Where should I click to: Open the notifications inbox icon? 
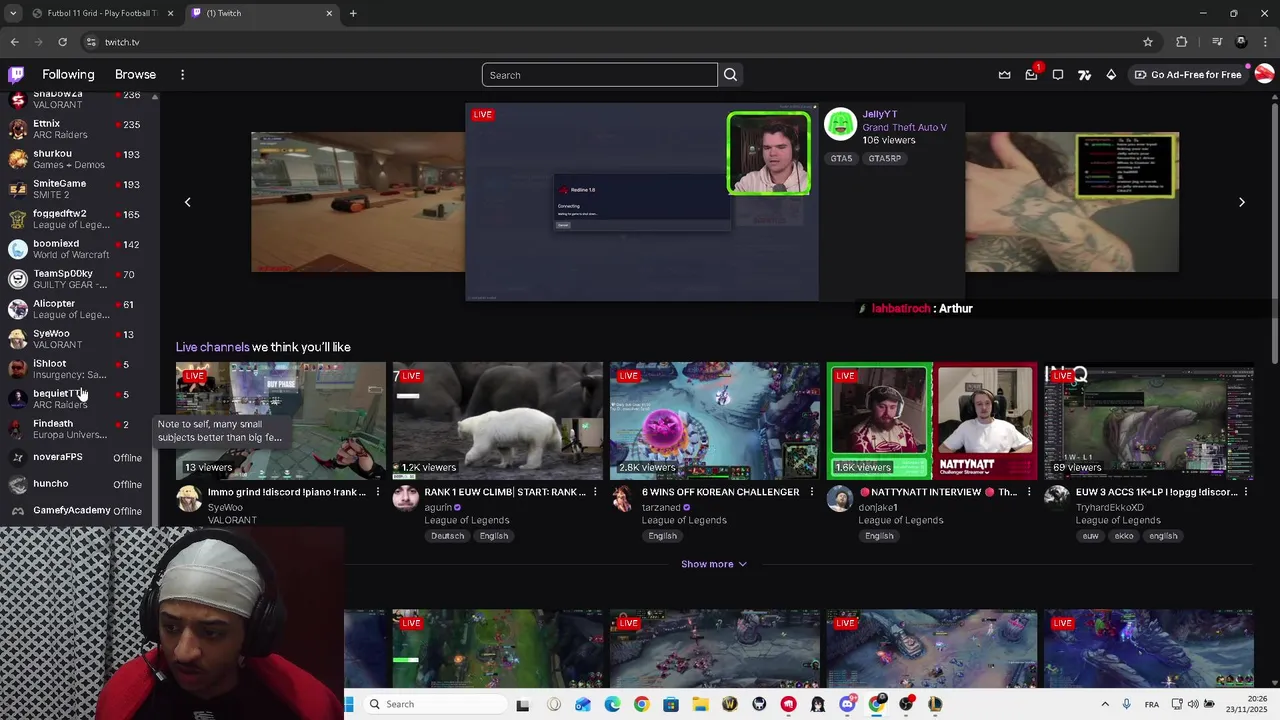(x=1031, y=75)
